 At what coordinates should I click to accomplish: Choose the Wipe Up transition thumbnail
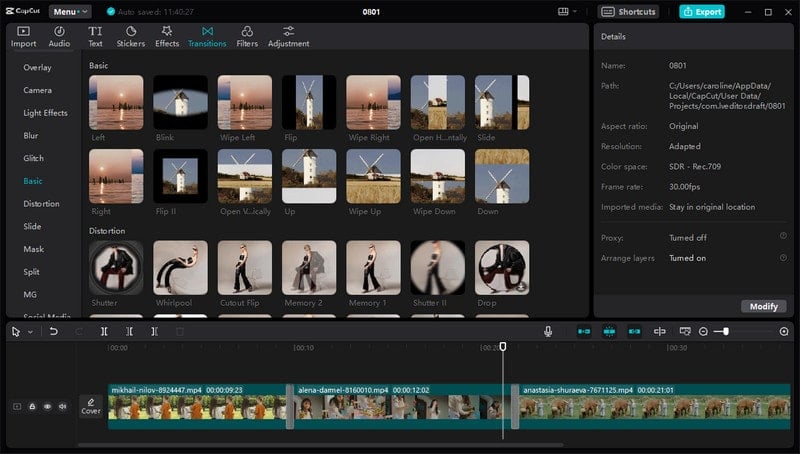pos(373,176)
